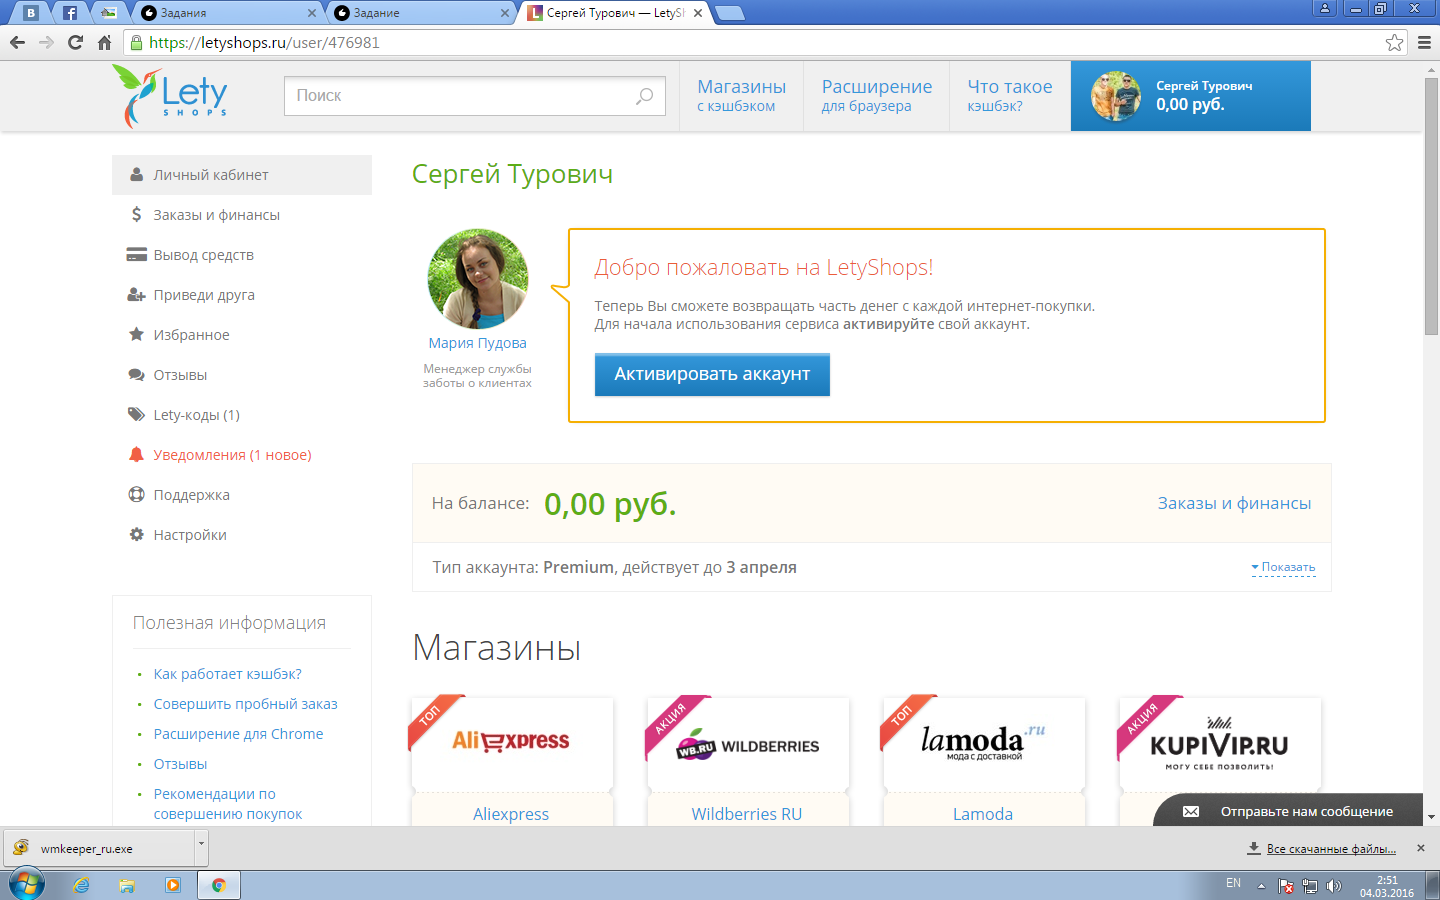Screen dimensions: 1440x900
Task: Click Отправьте нам сообщение envelope icon
Action: point(1191,812)
